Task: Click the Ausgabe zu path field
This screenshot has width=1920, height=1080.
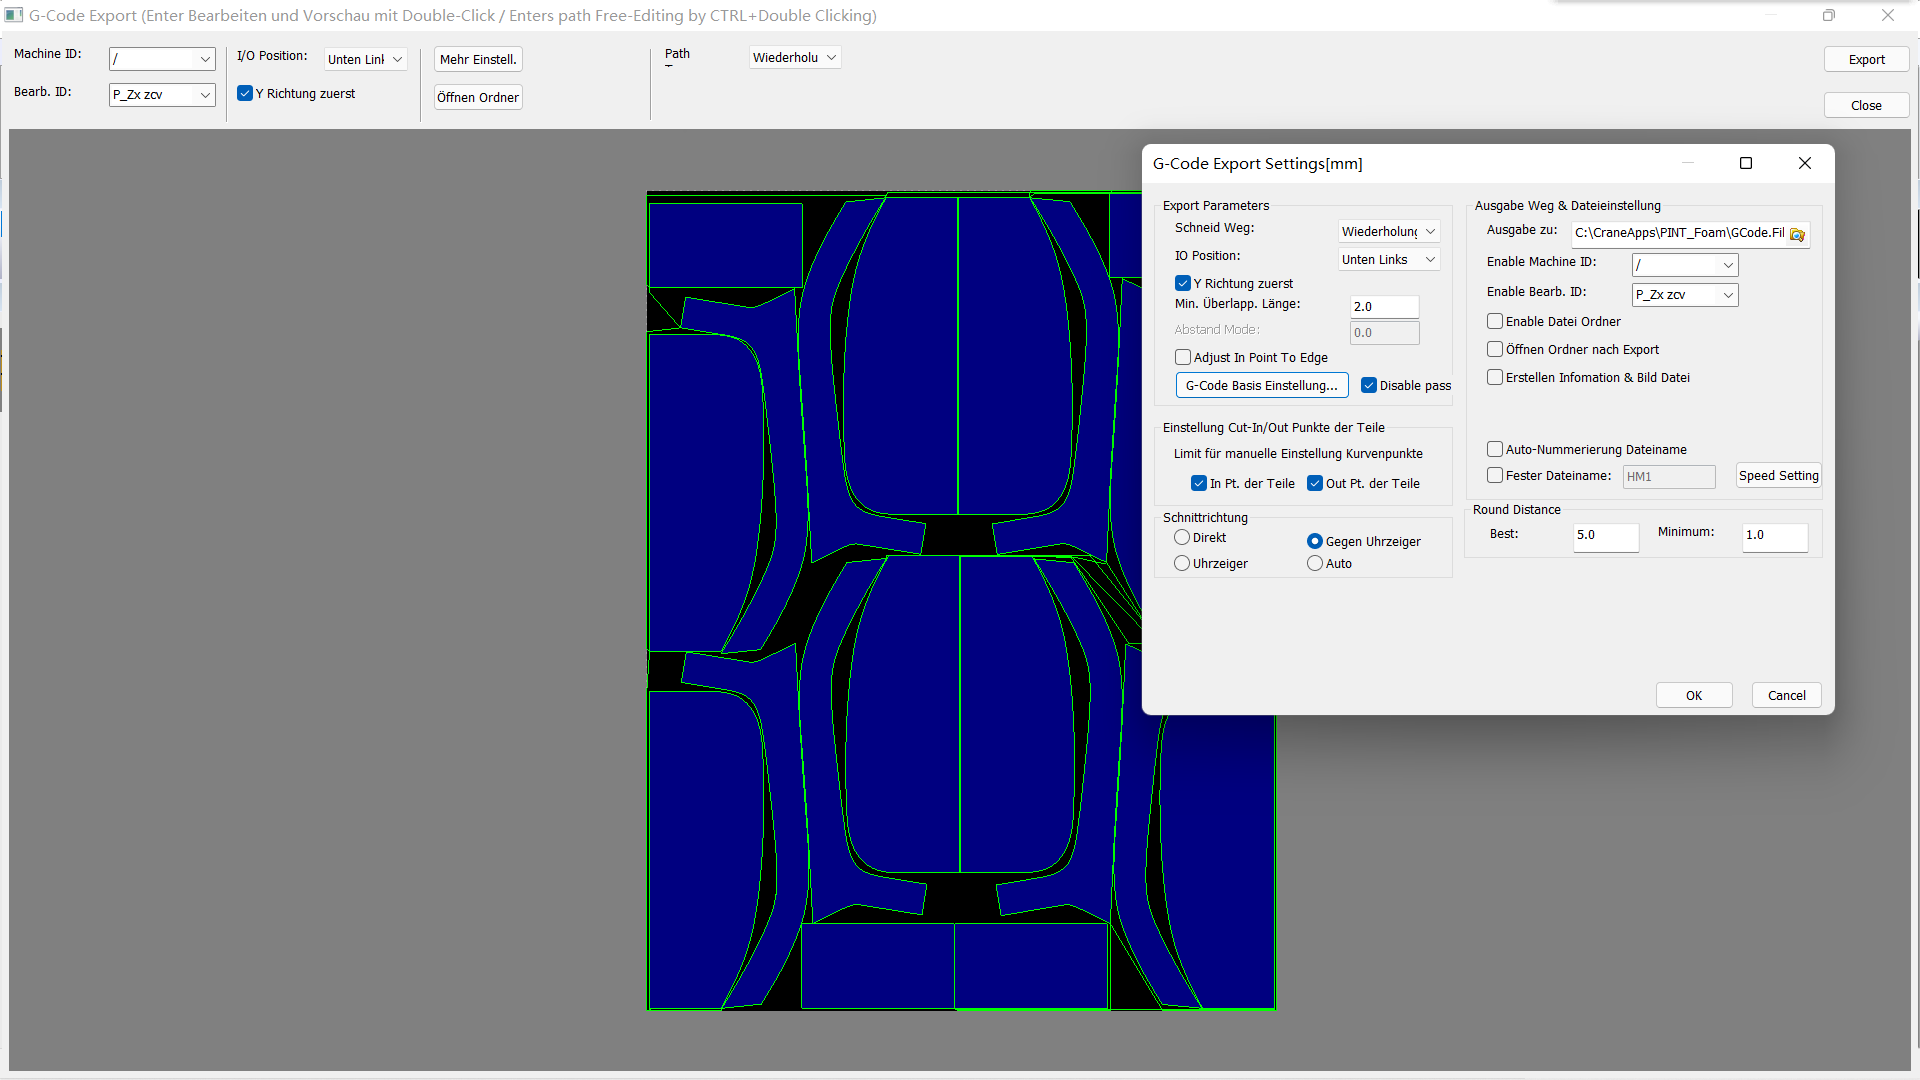Action: coord(1680,232)
